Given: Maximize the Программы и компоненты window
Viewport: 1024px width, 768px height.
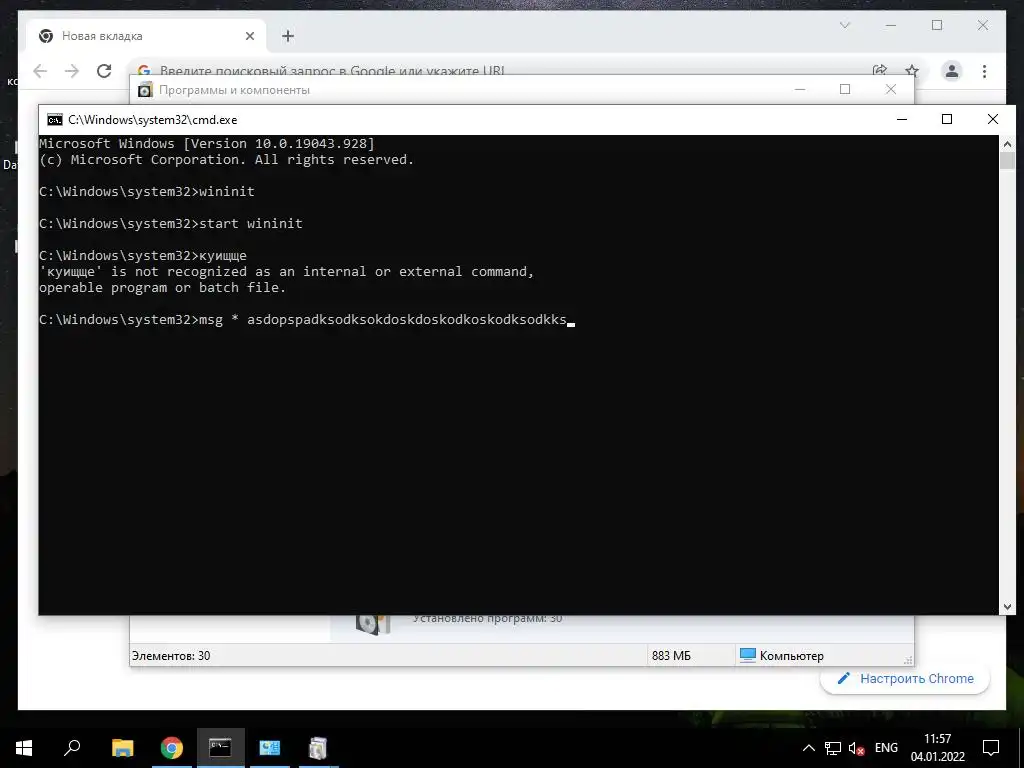Looking at the screenshot, I should click(x=844, y=89).
